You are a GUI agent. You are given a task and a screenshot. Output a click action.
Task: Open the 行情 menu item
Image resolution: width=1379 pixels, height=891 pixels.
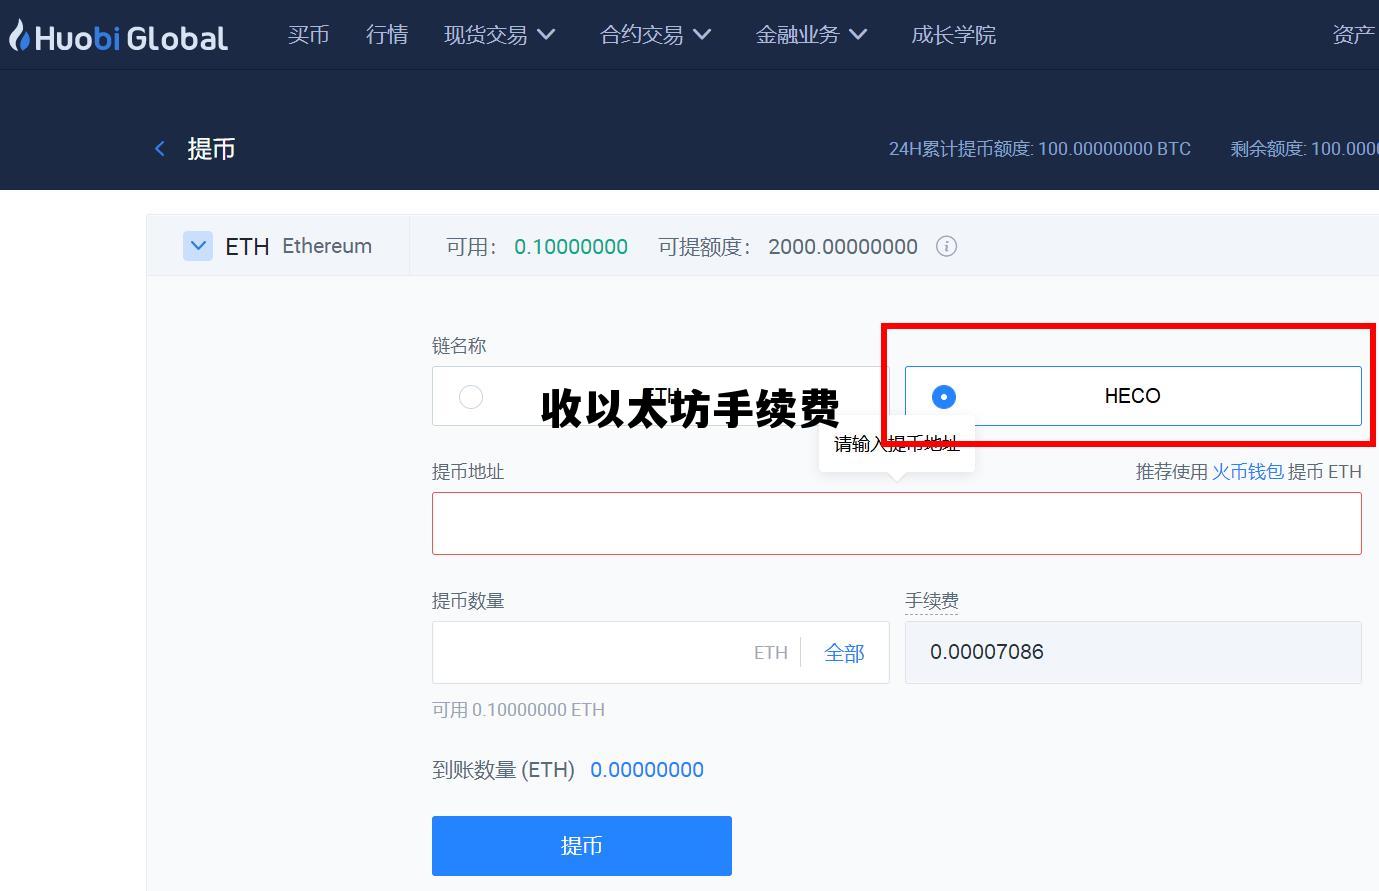point(387,34)
